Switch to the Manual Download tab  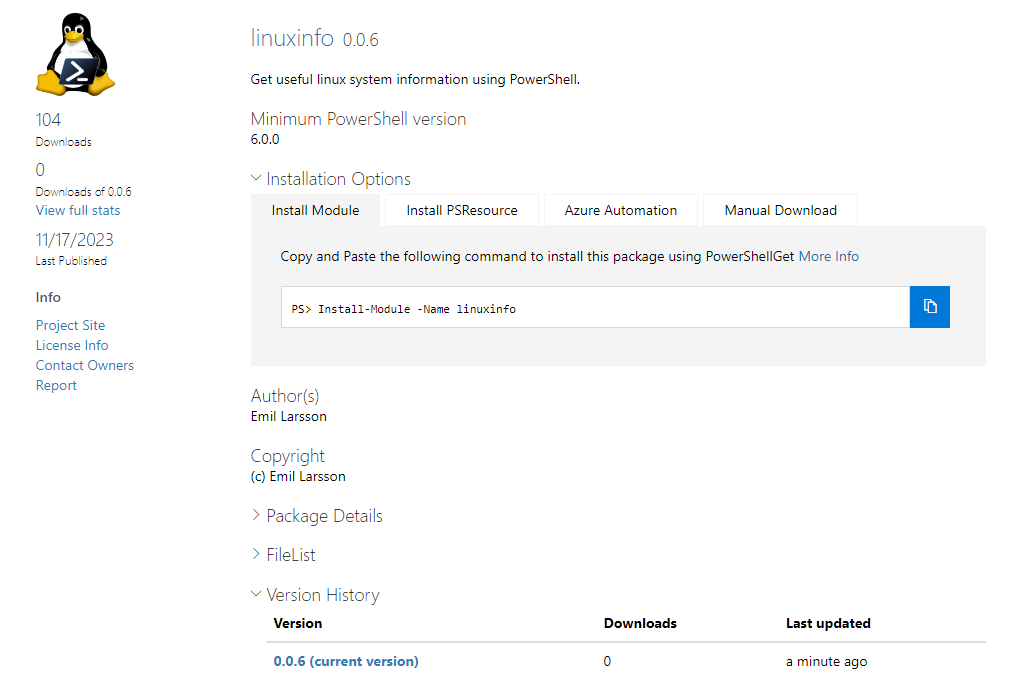(x=780, y=210)
